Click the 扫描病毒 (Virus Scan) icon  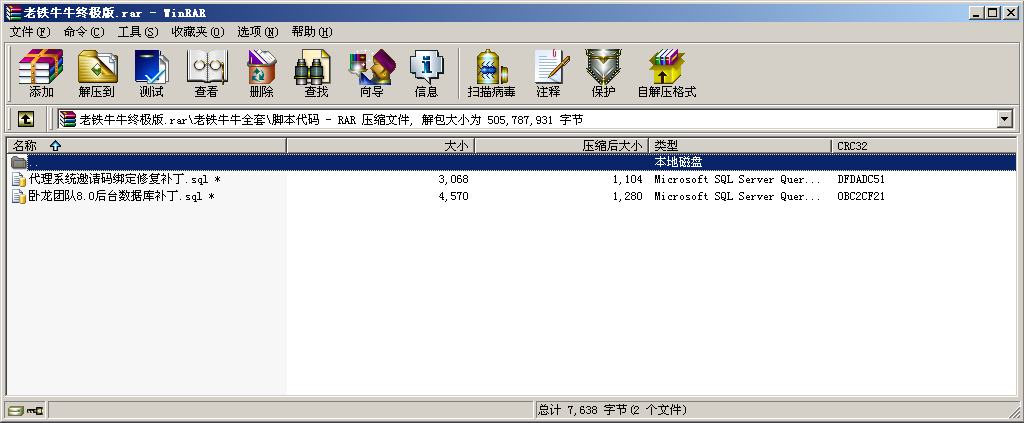click(491, 73)
